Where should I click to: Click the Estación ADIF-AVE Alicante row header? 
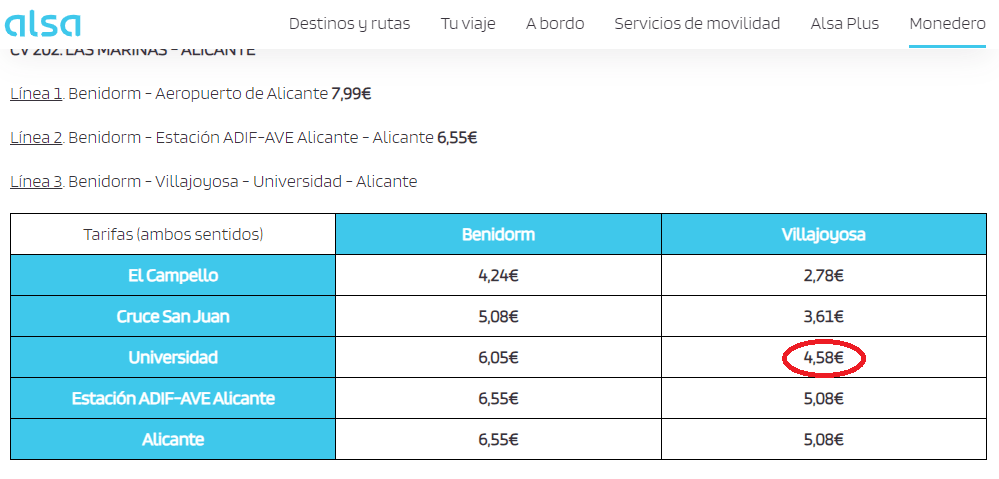pyautogui.click(x=173, y=399)
